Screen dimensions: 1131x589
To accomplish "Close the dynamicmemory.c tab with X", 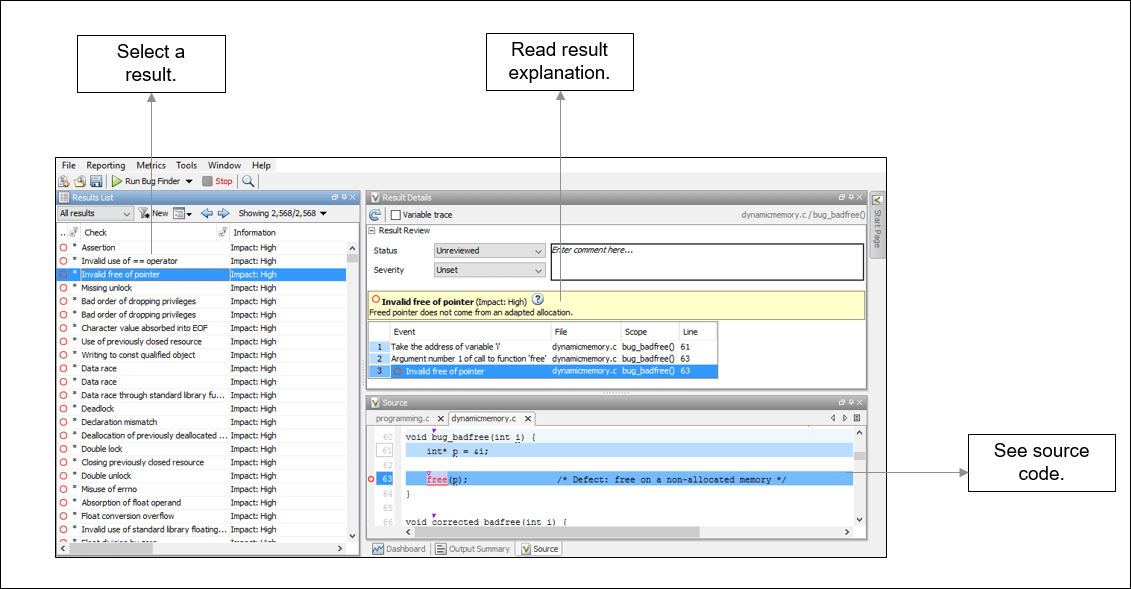I will tap(528, 419).
